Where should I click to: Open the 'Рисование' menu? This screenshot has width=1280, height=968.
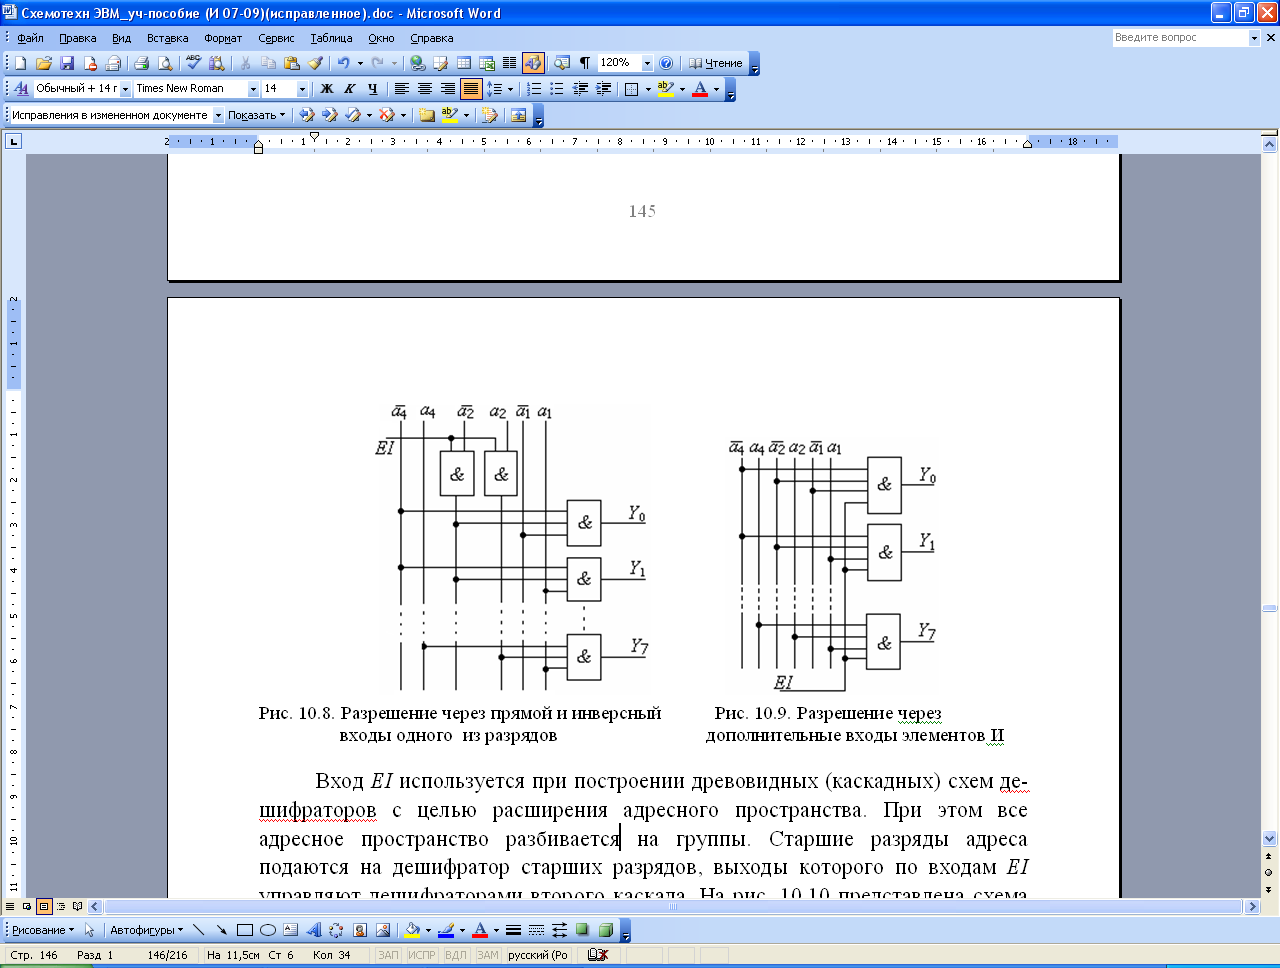[43, 930]
